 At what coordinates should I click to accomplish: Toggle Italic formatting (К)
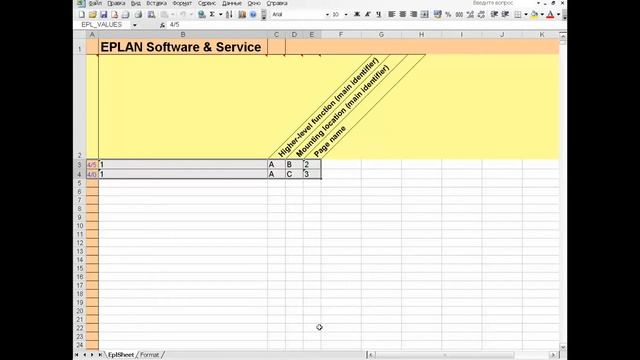pos(367,15)
